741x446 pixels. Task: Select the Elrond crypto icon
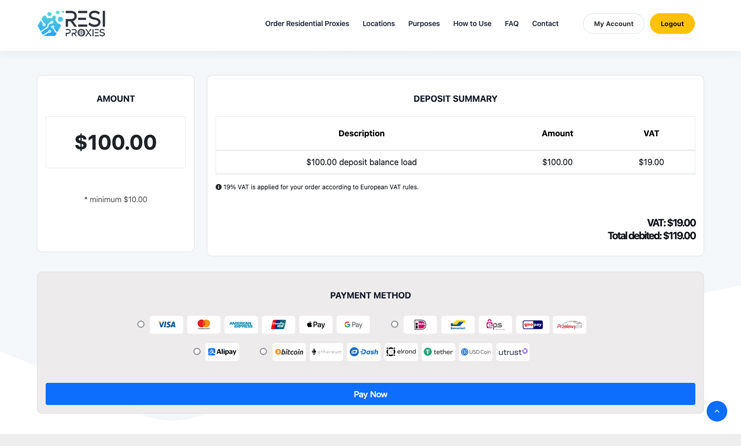click(401, 352)
